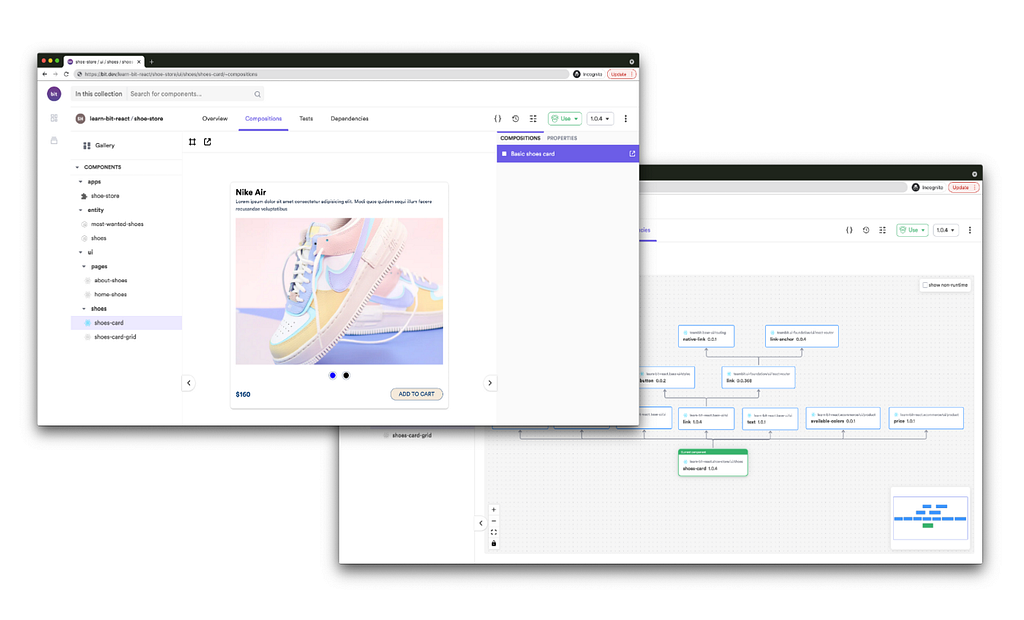Click the fit-view icon in graph controls
Image resolution: width=1024 pixels, height=620 pixels.
pos(494,532)
